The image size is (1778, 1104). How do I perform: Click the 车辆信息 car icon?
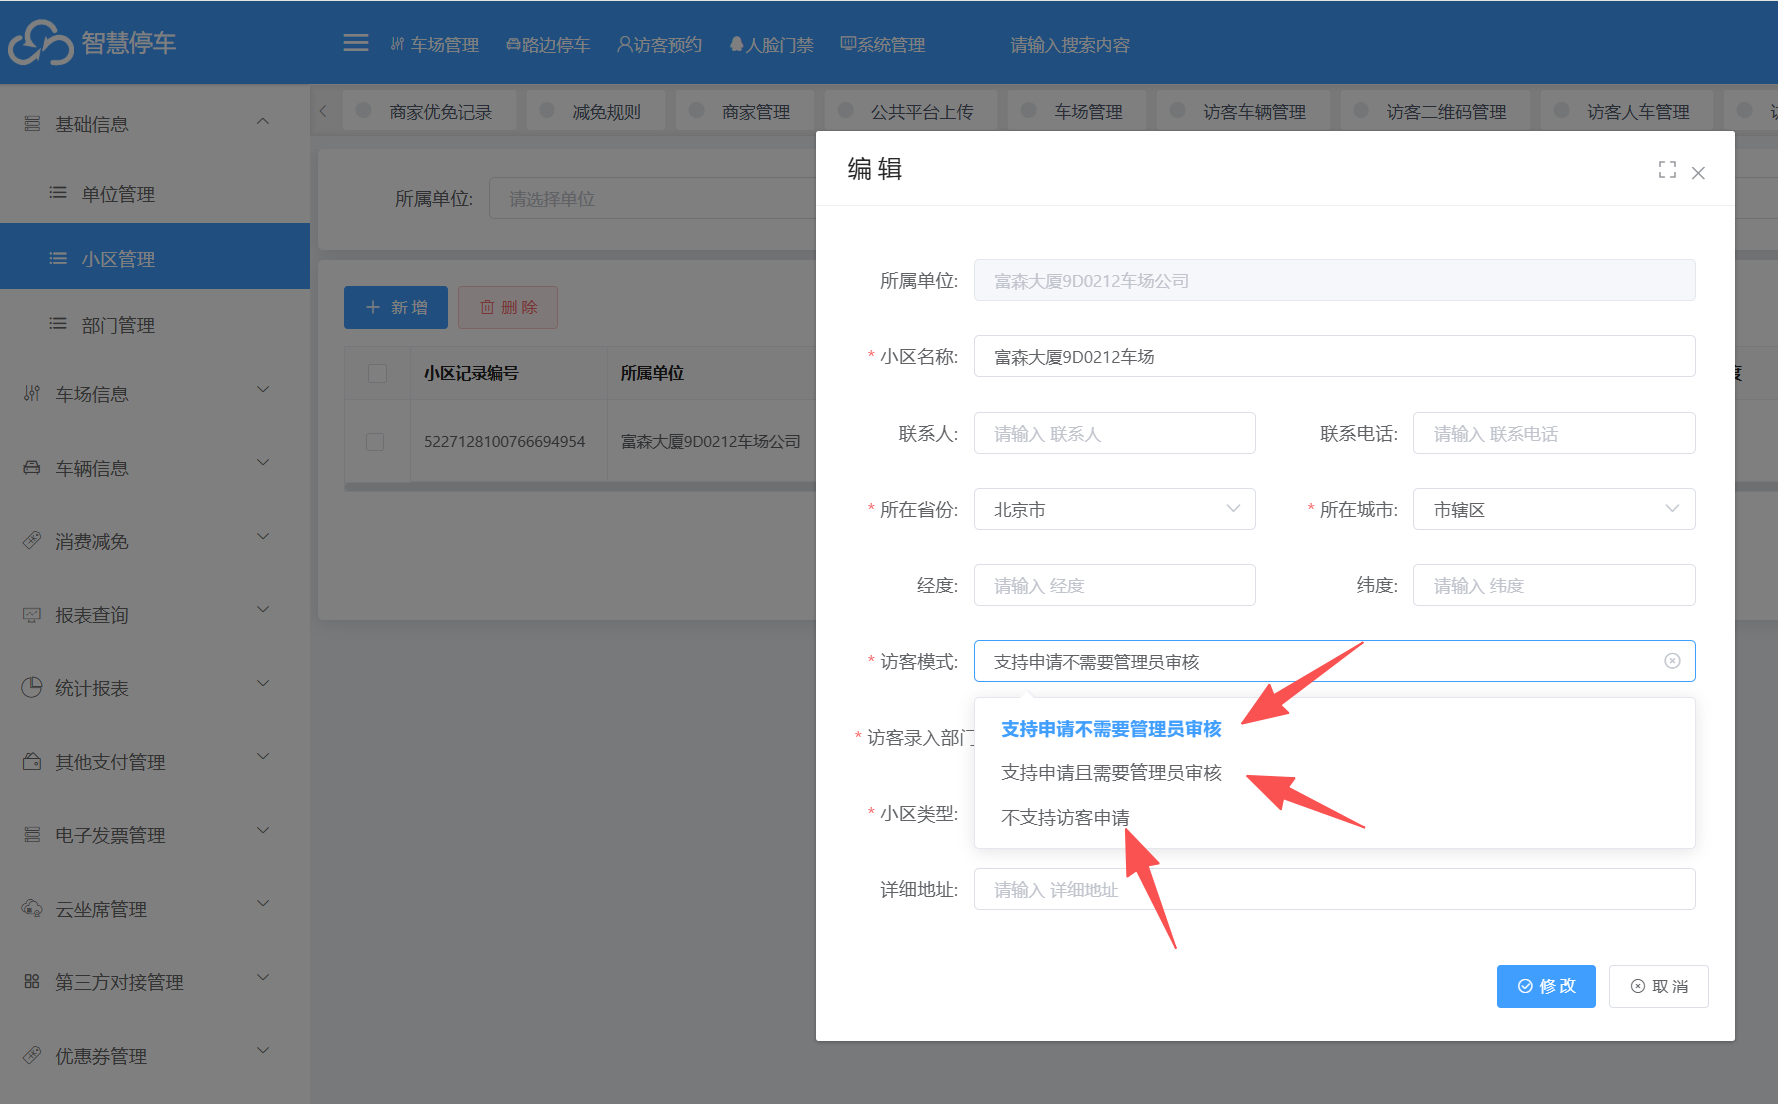[x=32, y=467]
